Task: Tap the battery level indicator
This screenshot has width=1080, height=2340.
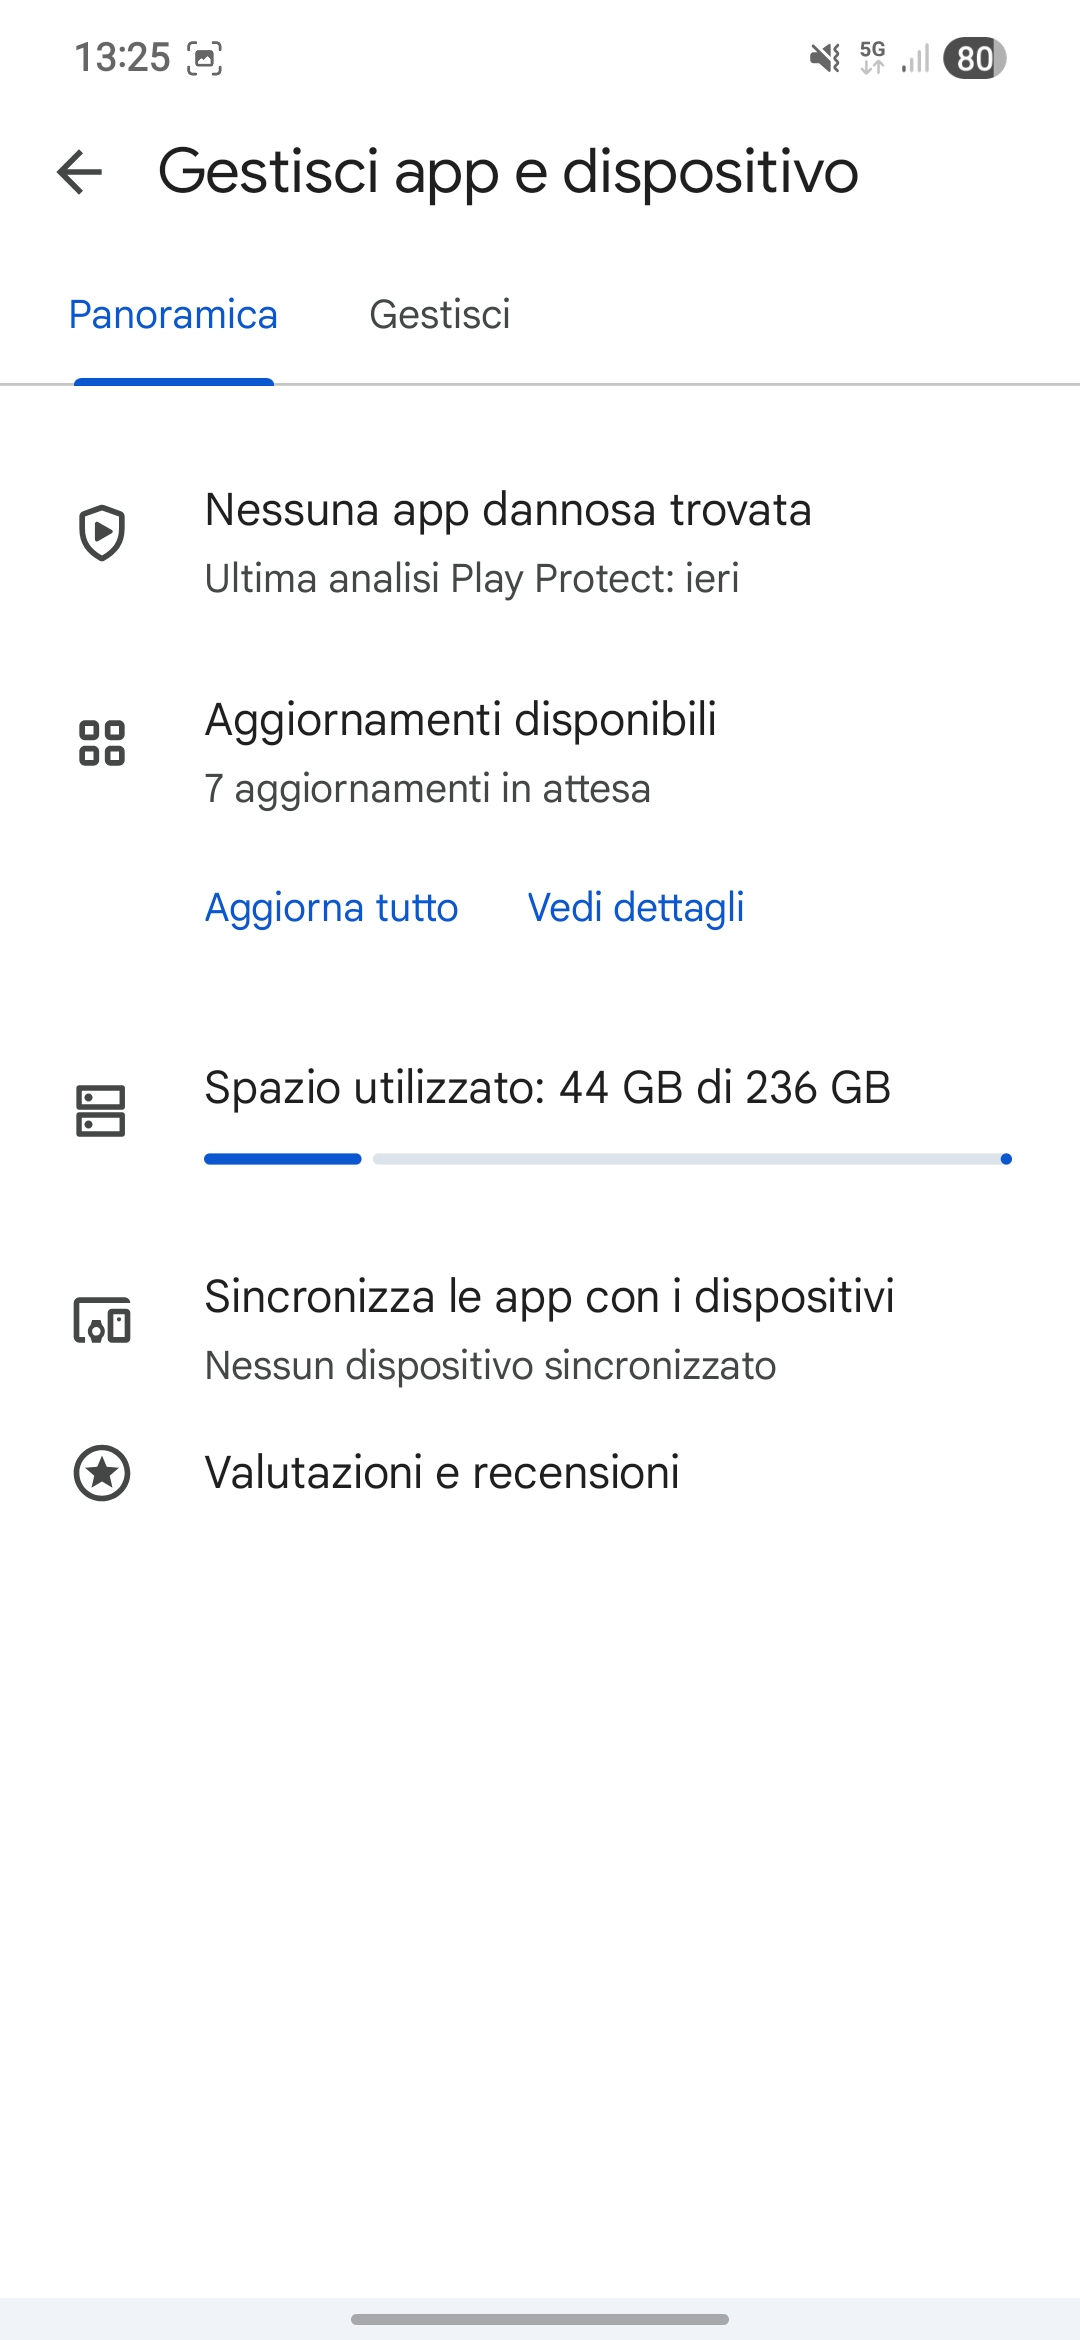Action: coord(975,58)
